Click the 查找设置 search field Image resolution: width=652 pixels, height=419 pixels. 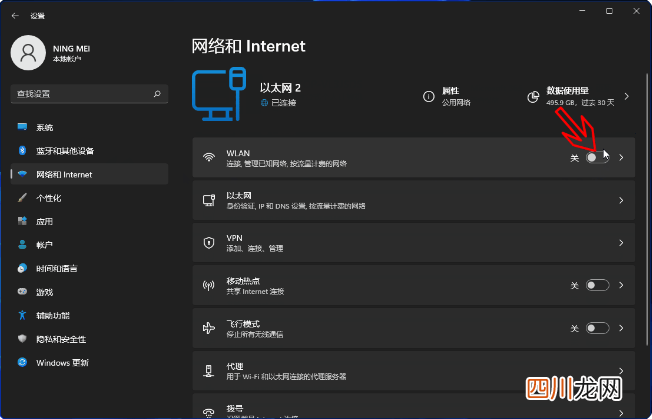89,94
